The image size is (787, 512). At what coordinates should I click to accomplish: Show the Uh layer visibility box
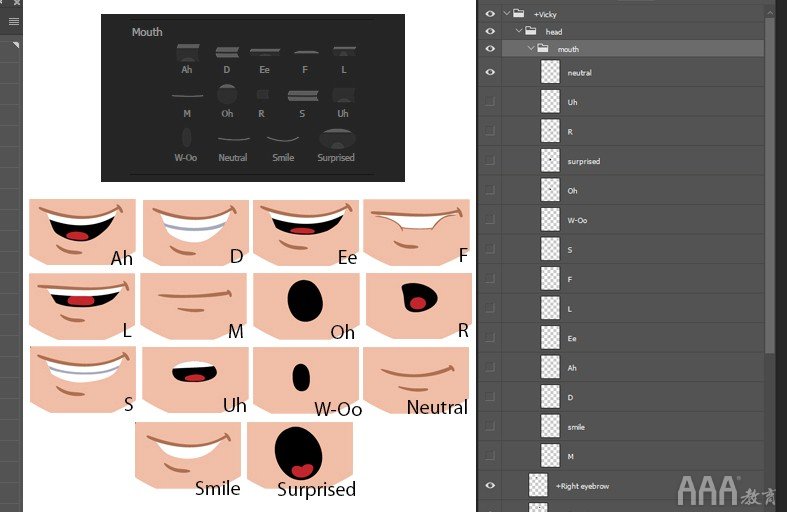(x=490, y=102)
